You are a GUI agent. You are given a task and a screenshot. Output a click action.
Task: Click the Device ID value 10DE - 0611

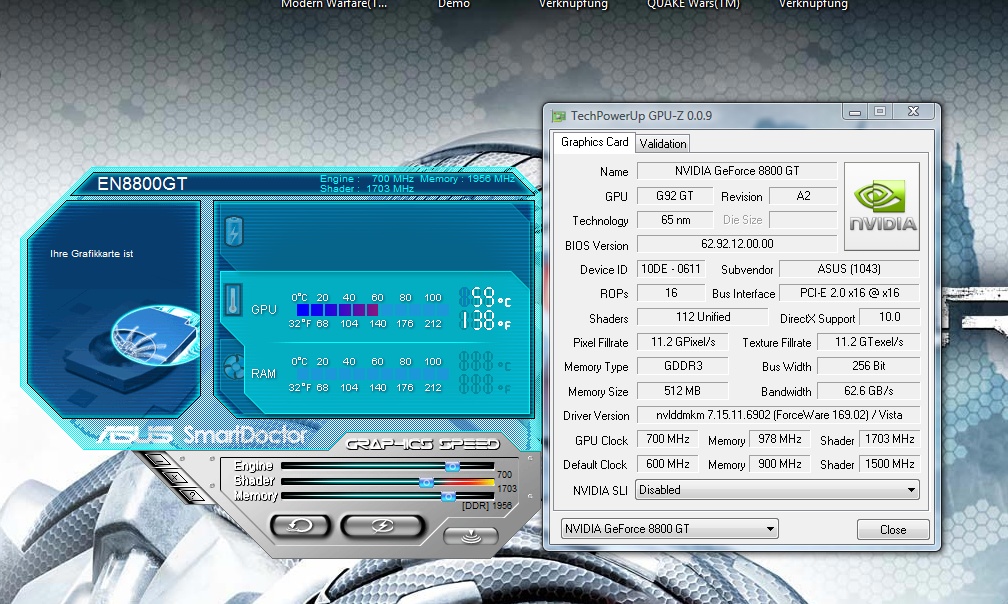pos(670,269)
